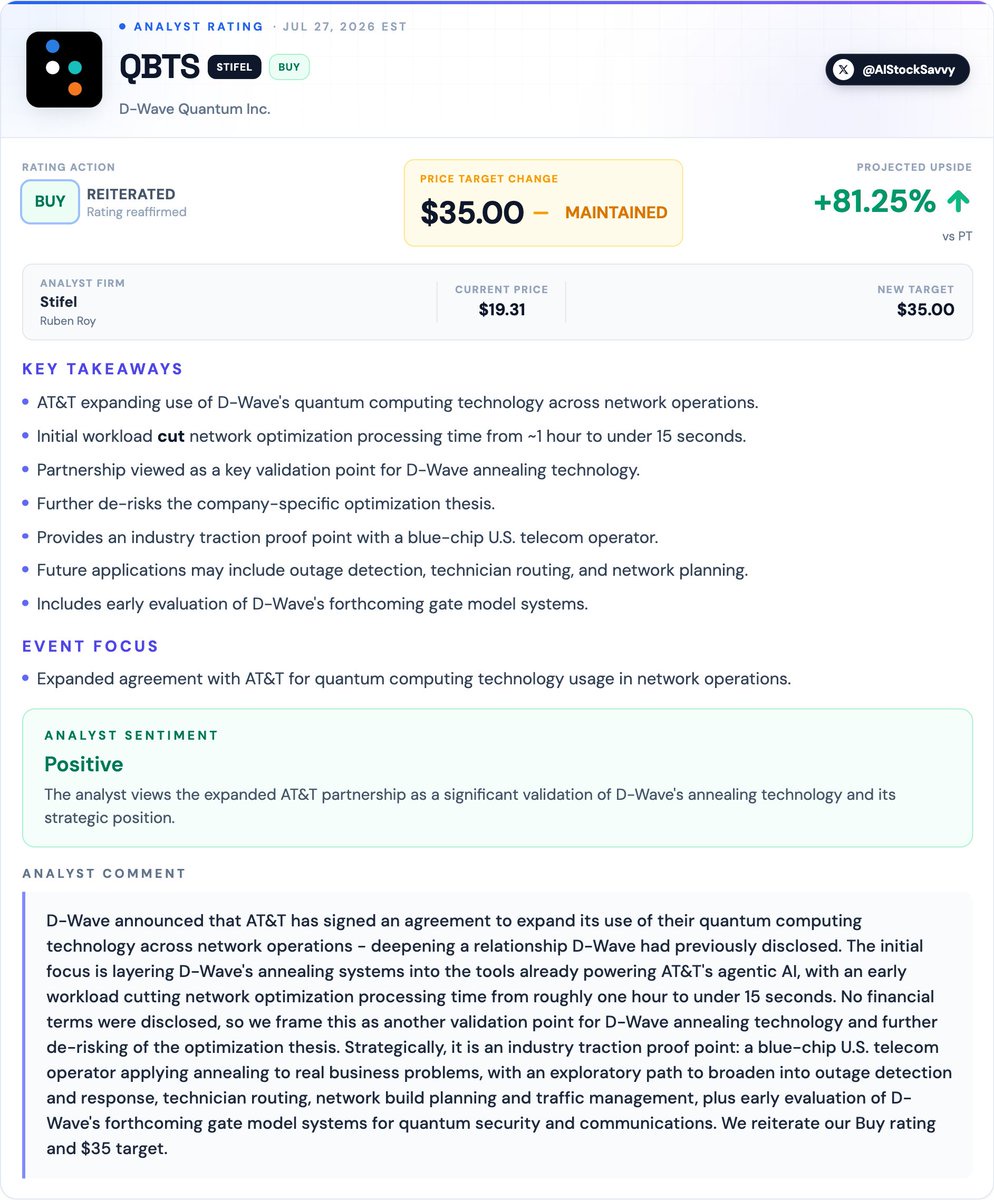The height and width of the screenshot is (1200, 994).
Task: Click the BUY rating action box
Action: point(50,201)
